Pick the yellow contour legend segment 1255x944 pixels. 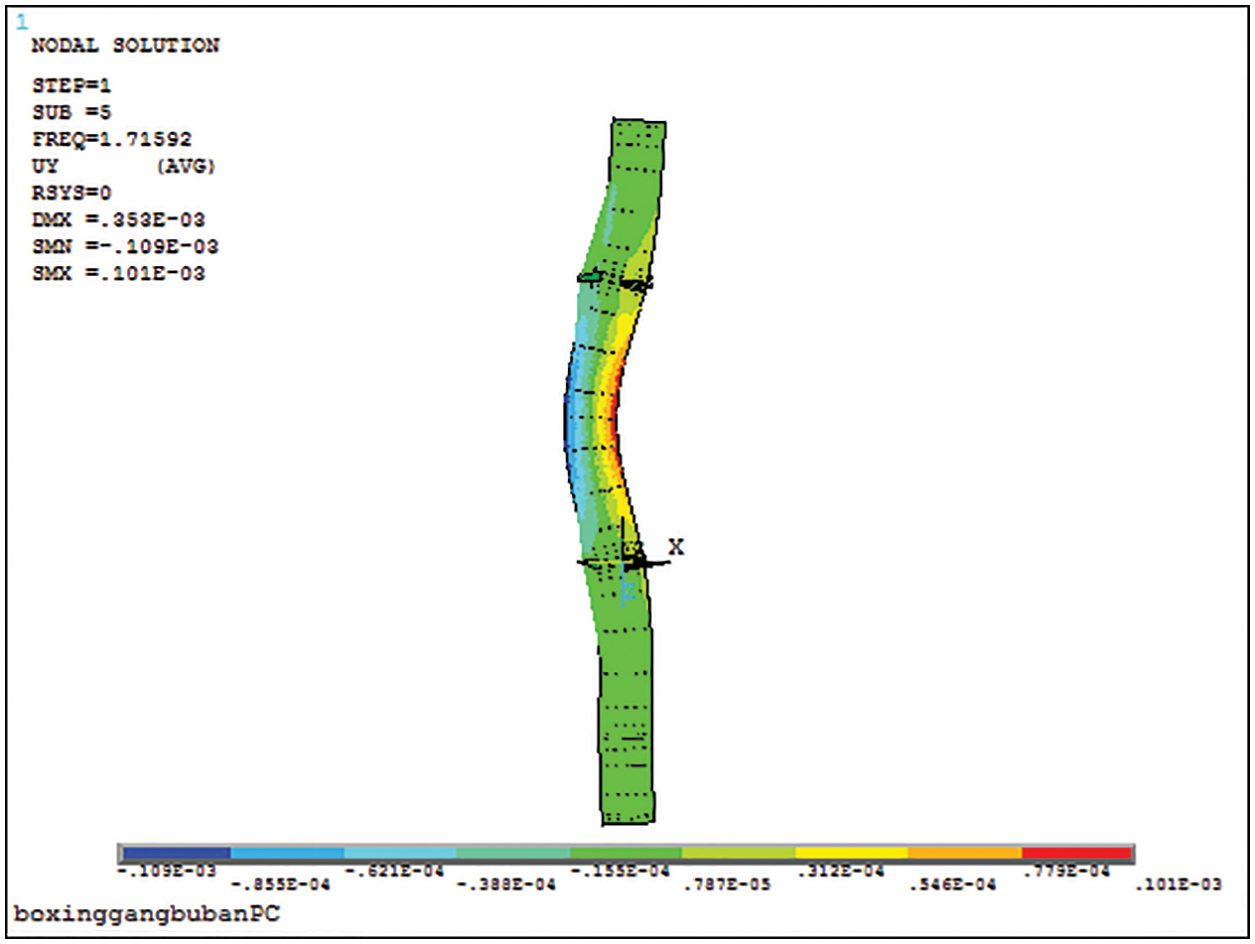point(851,853)
